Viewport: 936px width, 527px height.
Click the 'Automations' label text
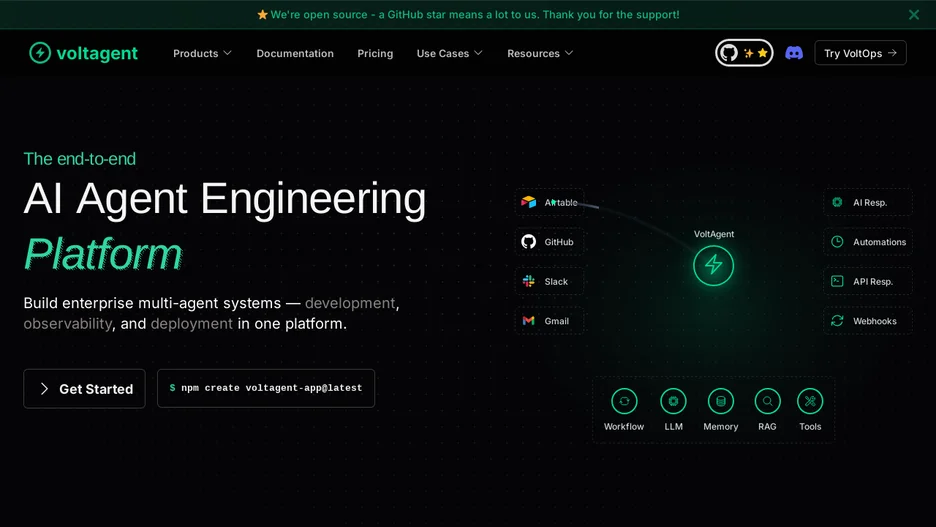[x=879, y=242]
